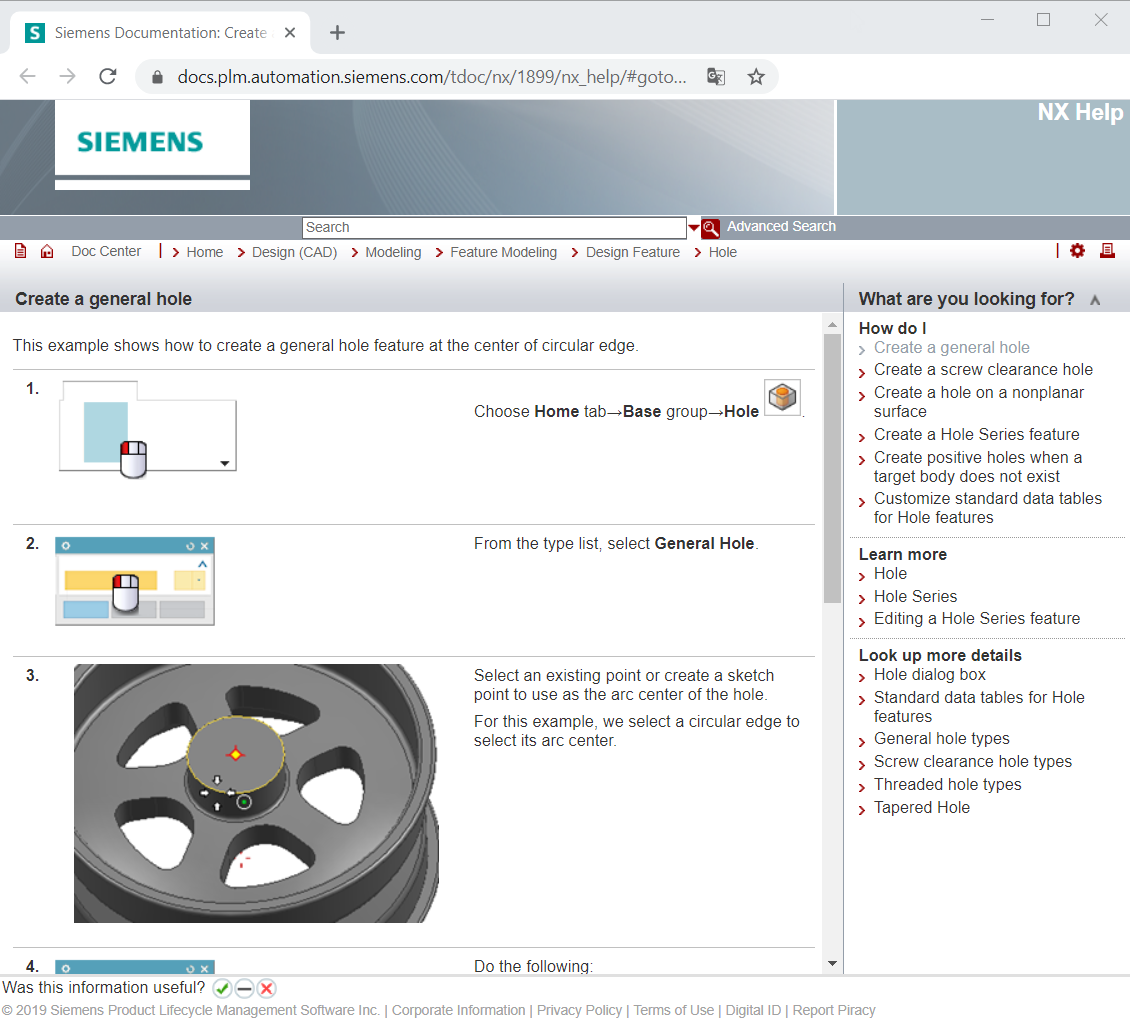Open 'Hole dialog box' link
Screen dimensions: 1130x1023
(930, 675)
